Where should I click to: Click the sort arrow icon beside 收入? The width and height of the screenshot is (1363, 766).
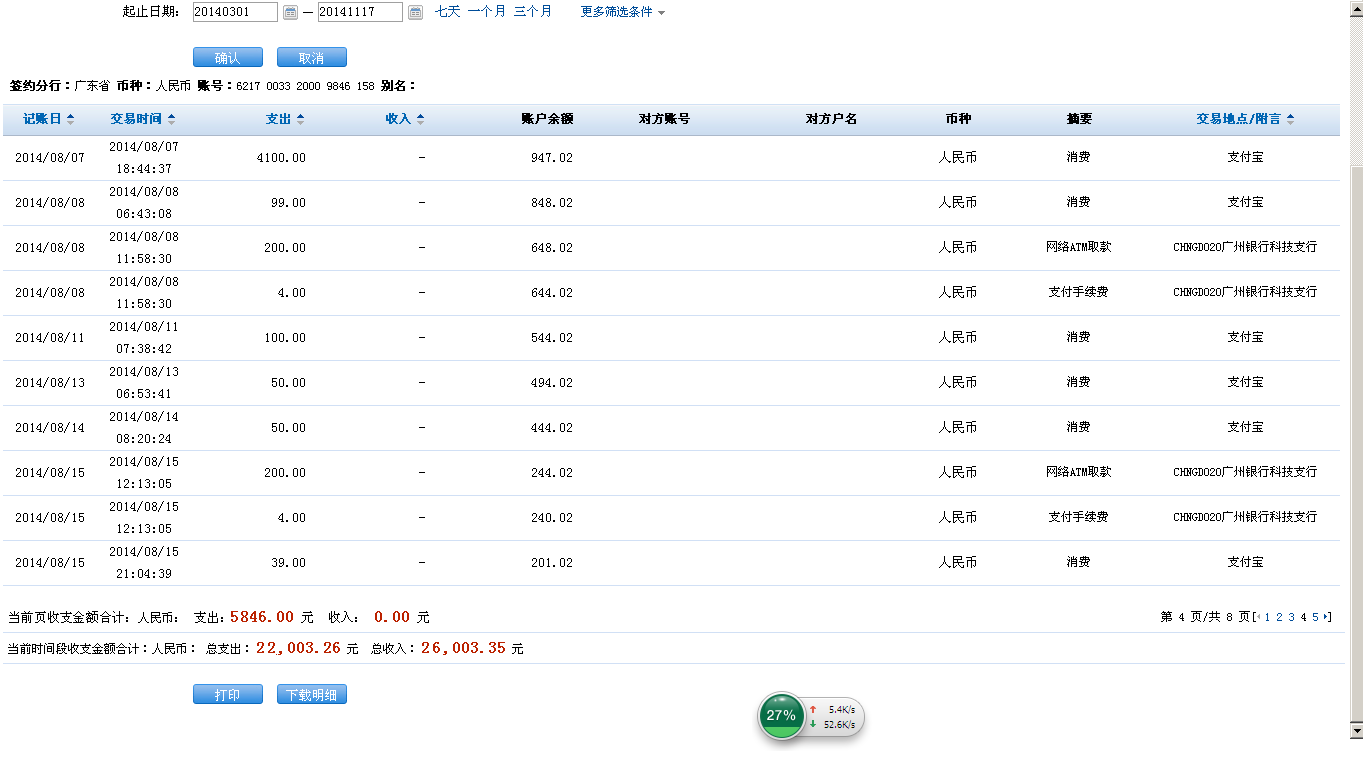click(420, 119)
